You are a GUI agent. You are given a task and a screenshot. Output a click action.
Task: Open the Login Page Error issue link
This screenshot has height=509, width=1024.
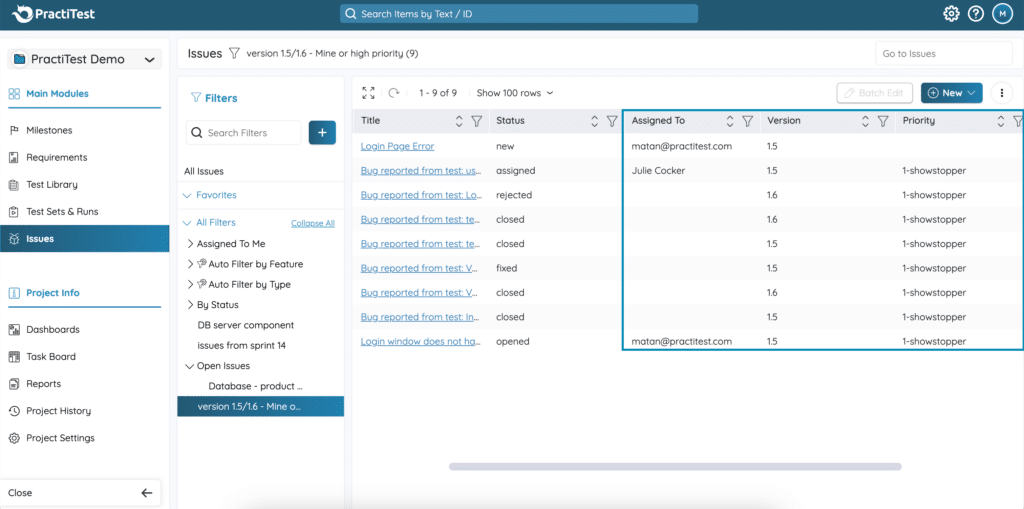coord(397,146)
